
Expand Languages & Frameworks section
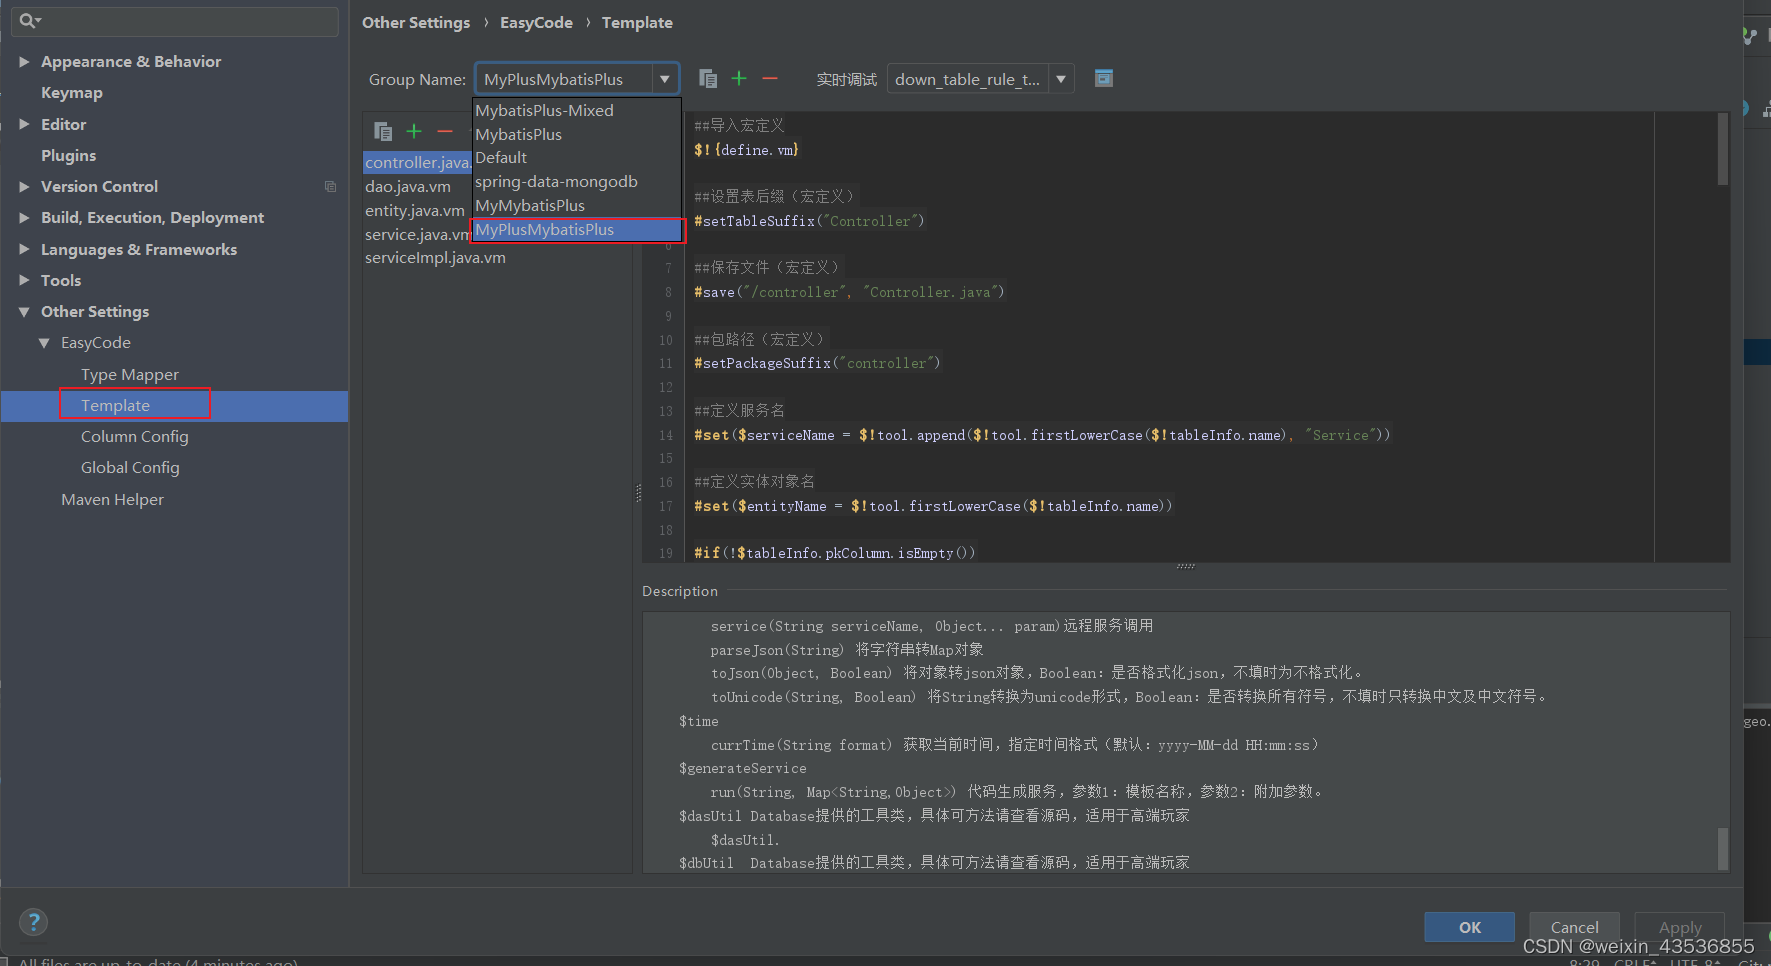(24, 249)
